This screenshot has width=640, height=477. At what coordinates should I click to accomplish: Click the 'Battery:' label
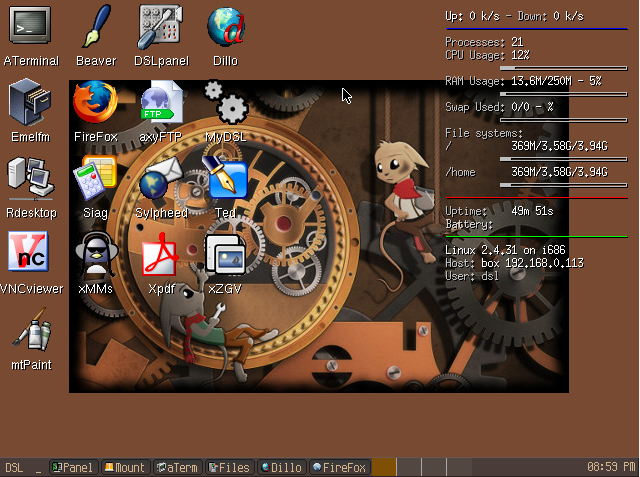[x=469, y=224]
